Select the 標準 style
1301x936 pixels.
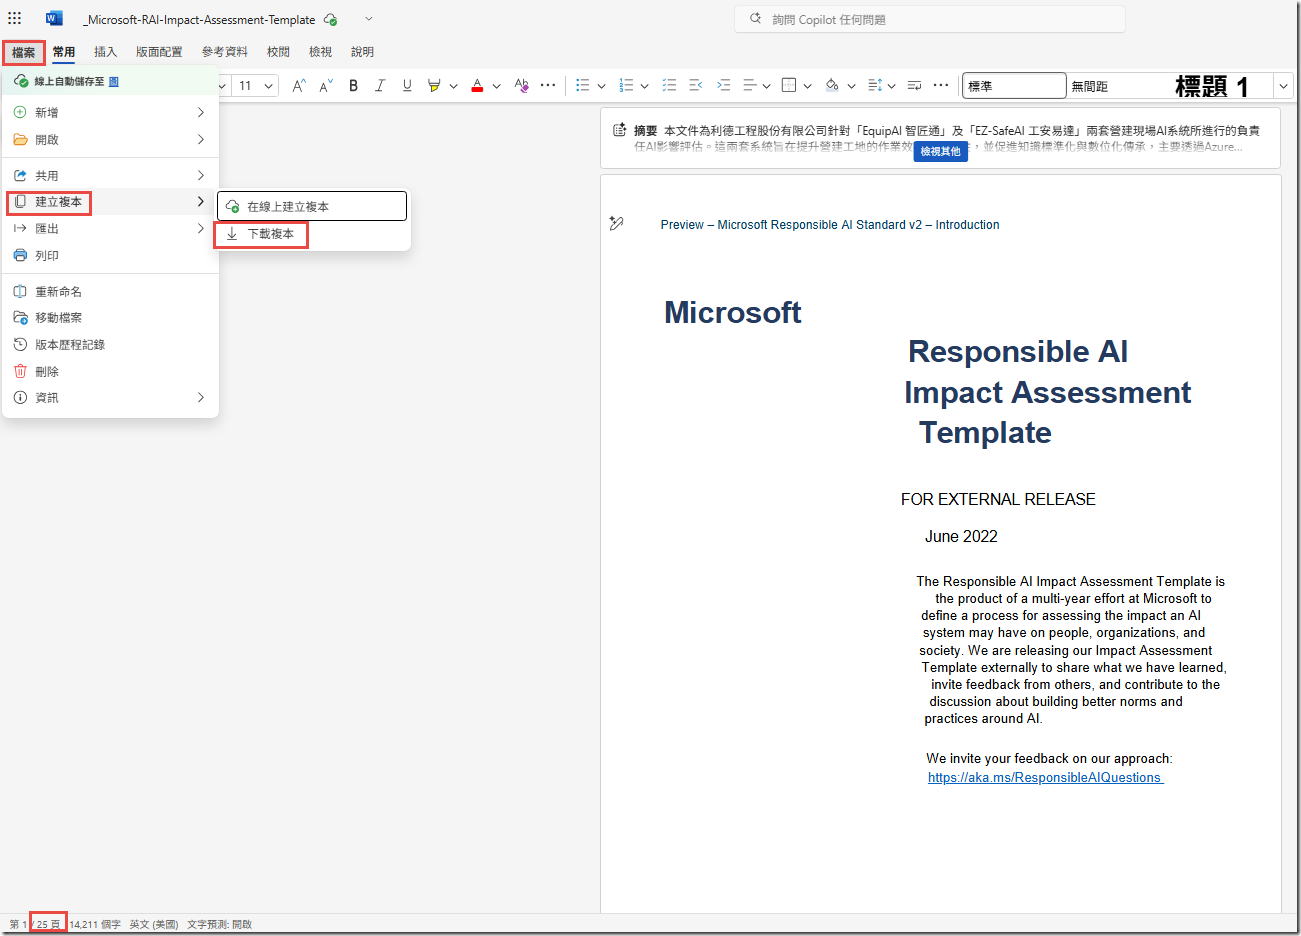tap(1014, 86)
